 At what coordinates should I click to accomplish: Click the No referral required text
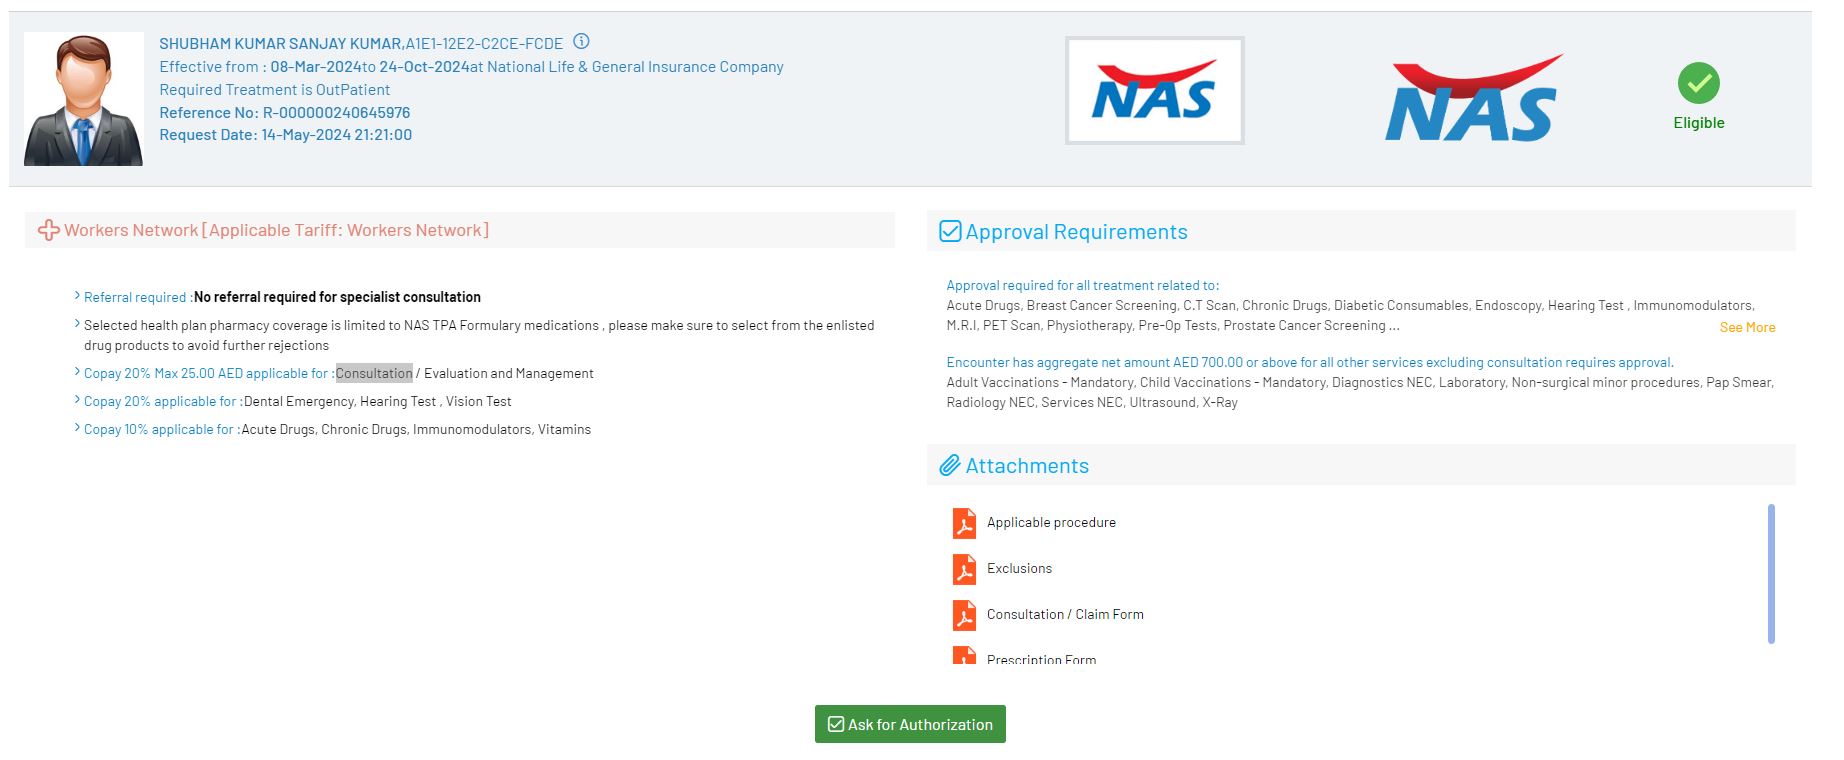[337, 297]
